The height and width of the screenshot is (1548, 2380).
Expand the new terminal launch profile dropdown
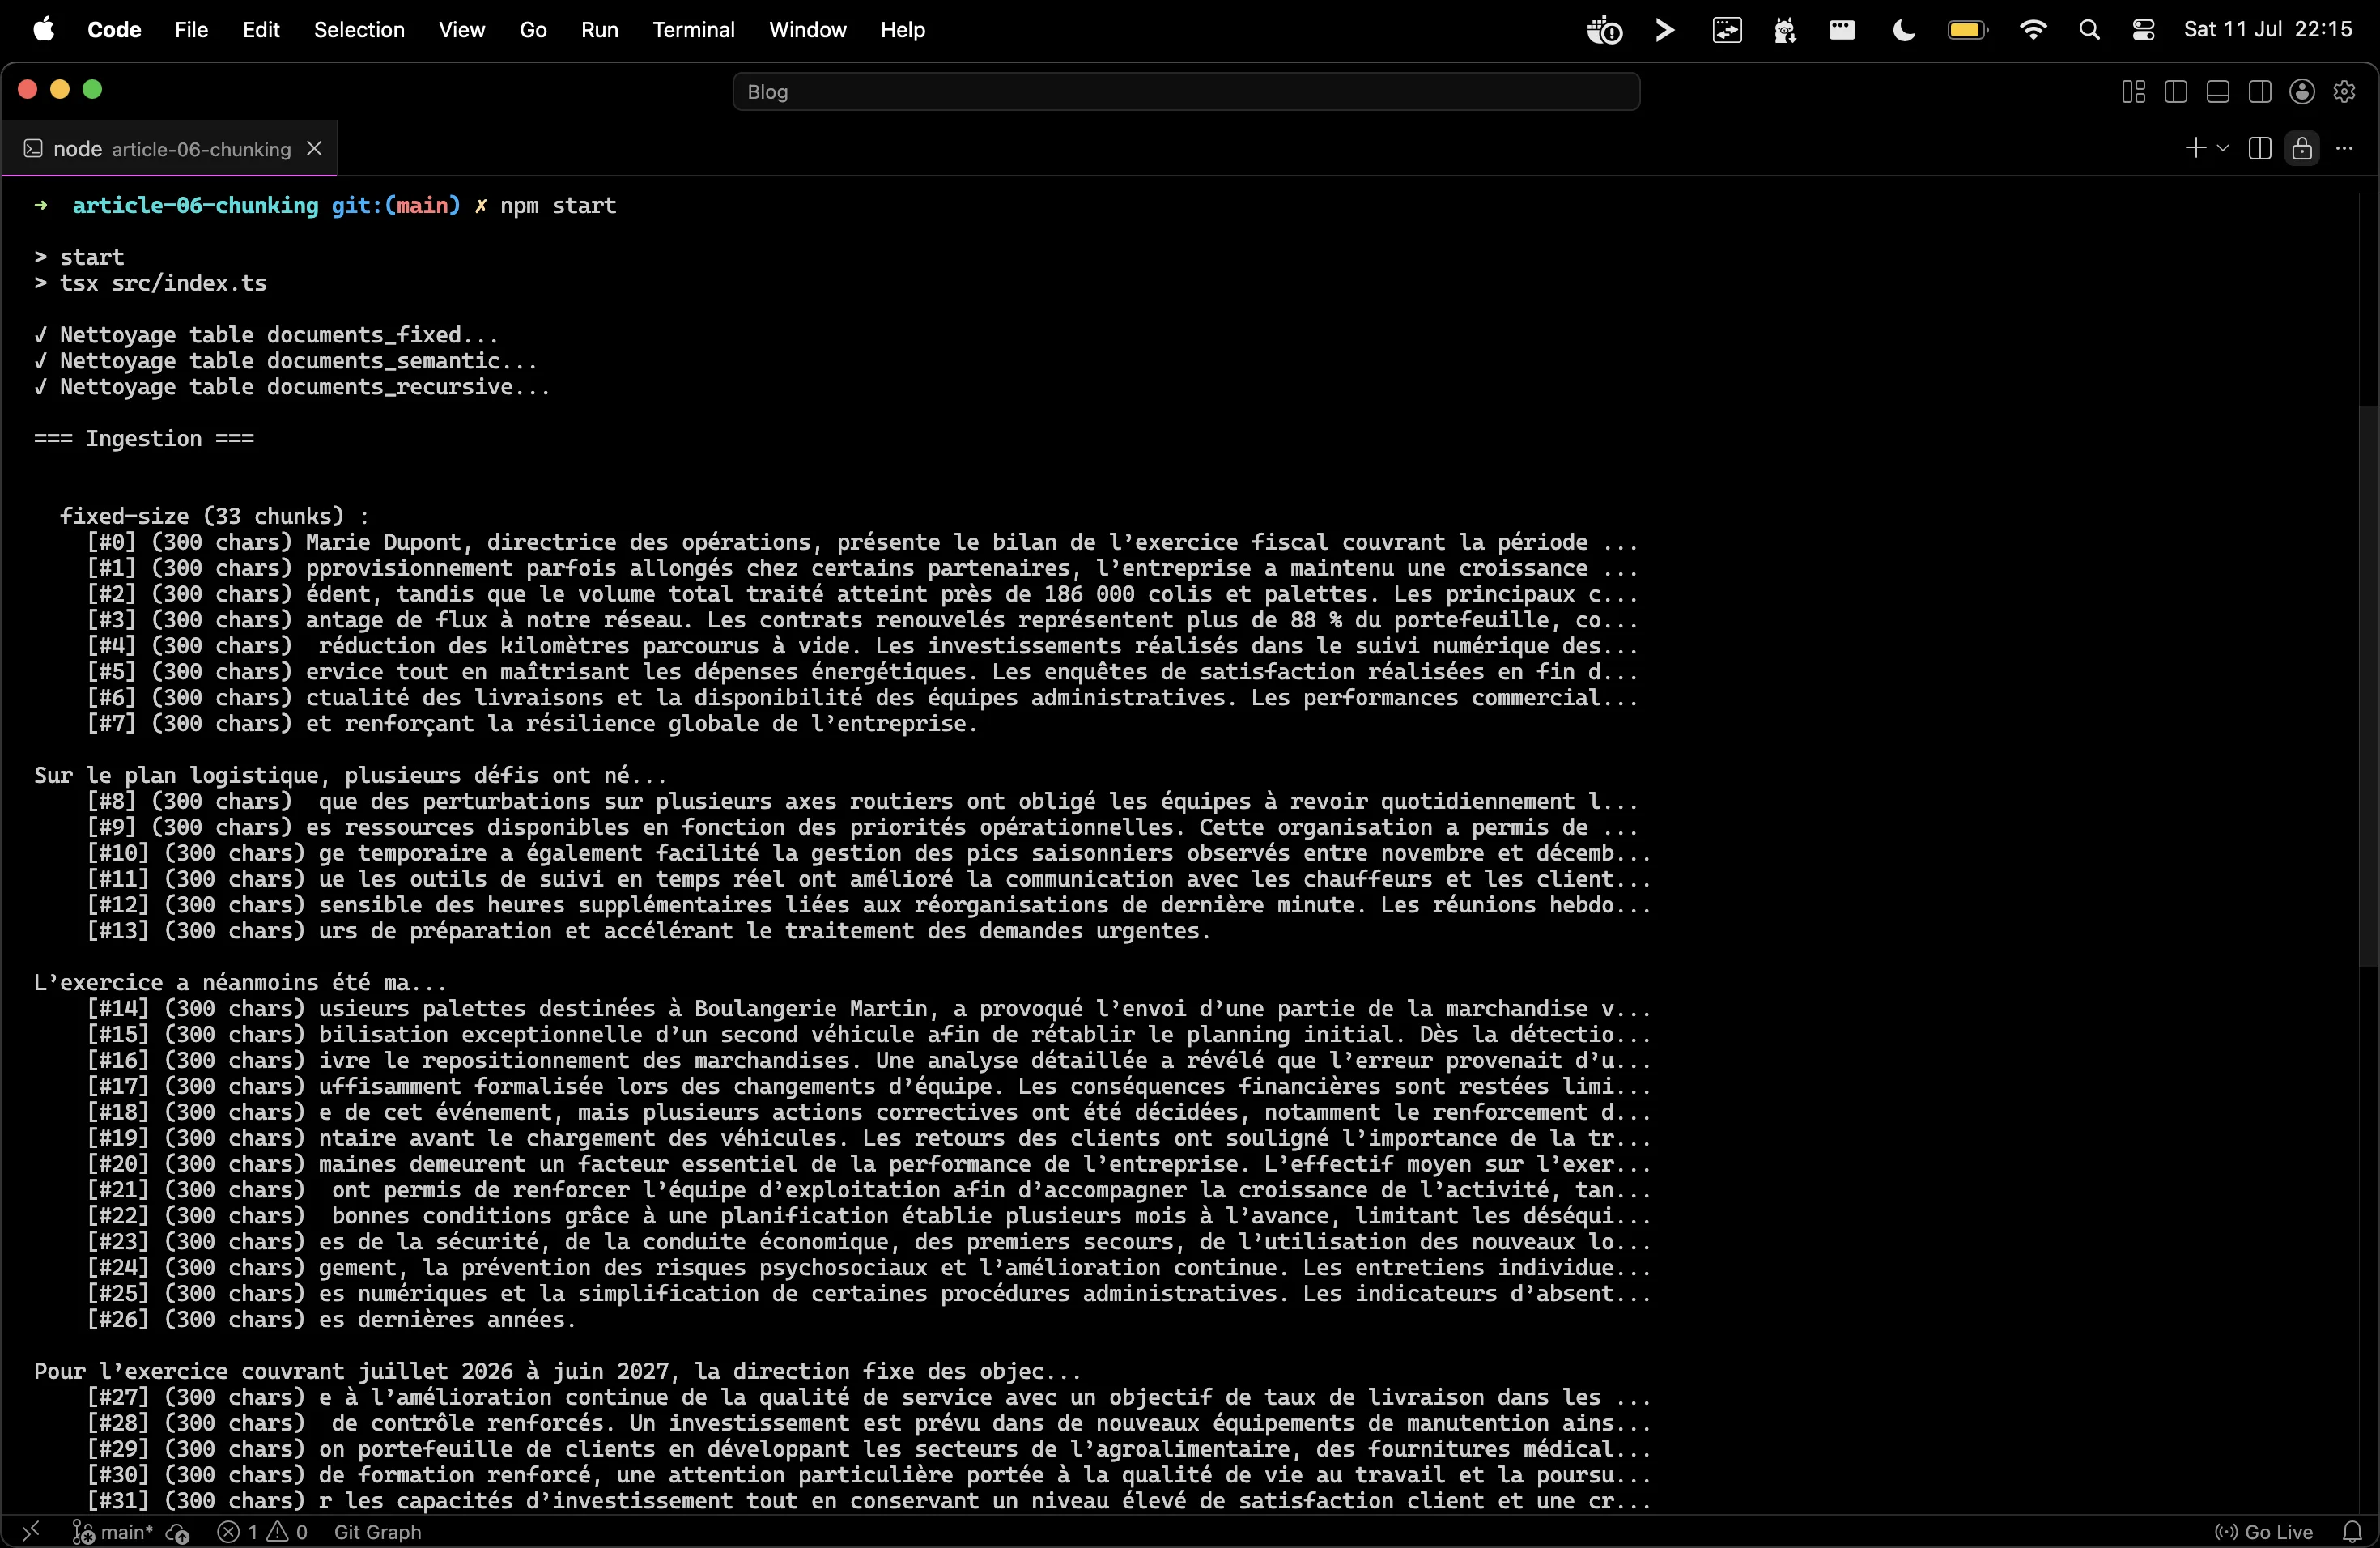click(x=2222, y=149)
